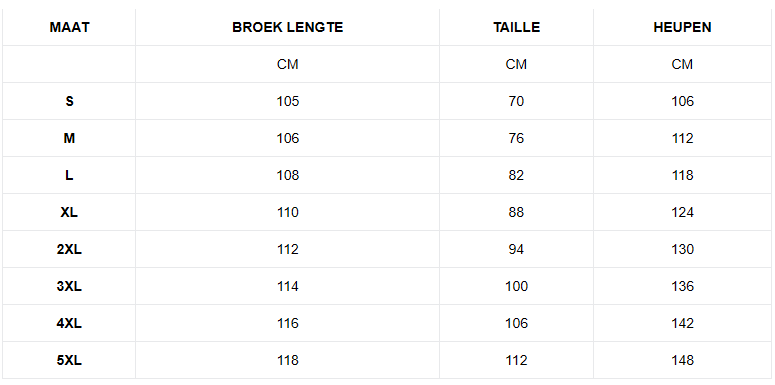
Task: Click trouser length 110 for XL
Action: pyautogui.click(x=288, y=213)
